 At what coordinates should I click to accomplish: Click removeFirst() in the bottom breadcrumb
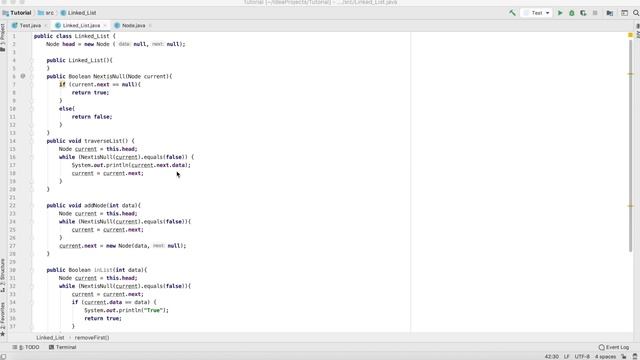(x=92, y=338)
